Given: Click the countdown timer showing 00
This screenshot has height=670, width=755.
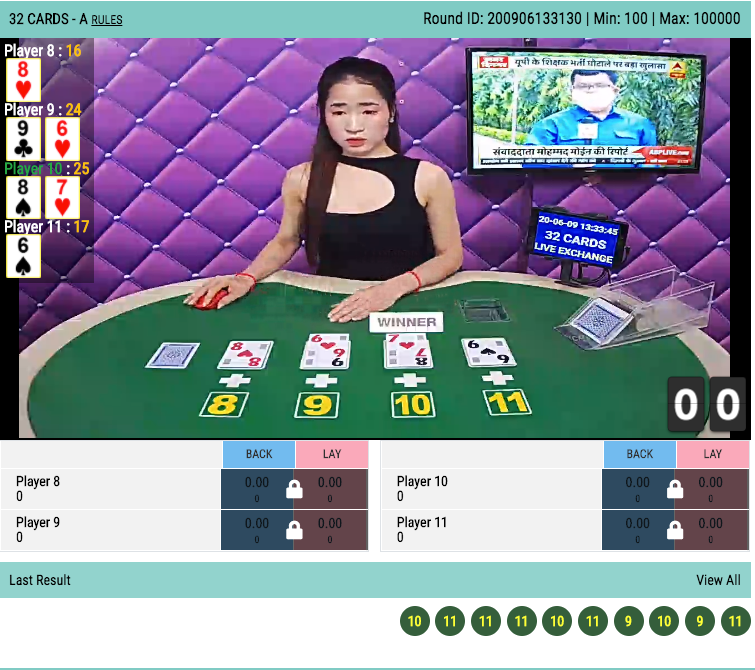Looking at the screenshot, I should [x=707, y=404].
